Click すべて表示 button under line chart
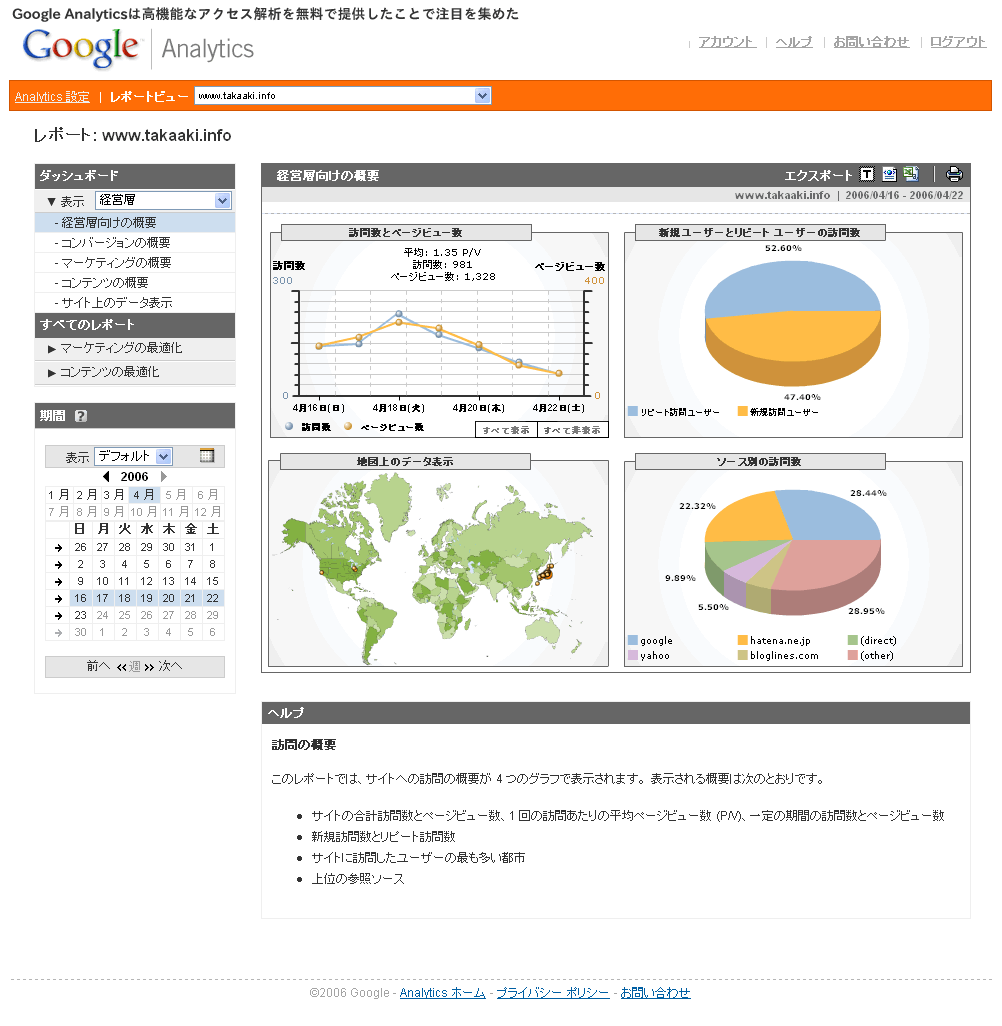The width and height of the screenshot is (1002, 1026). pos(506,430)
